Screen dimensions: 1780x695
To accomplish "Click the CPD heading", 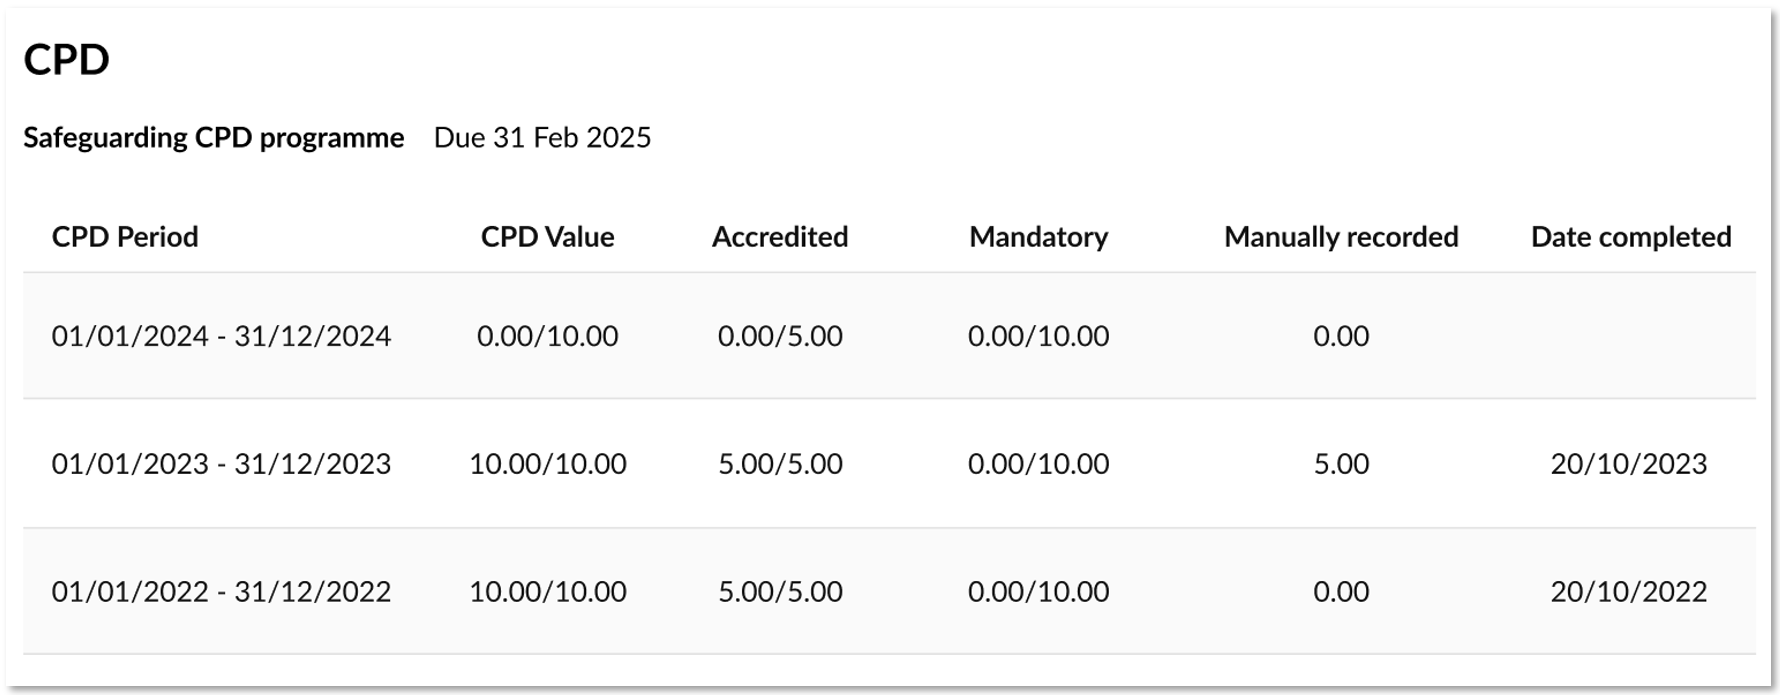I will [66, 60].
